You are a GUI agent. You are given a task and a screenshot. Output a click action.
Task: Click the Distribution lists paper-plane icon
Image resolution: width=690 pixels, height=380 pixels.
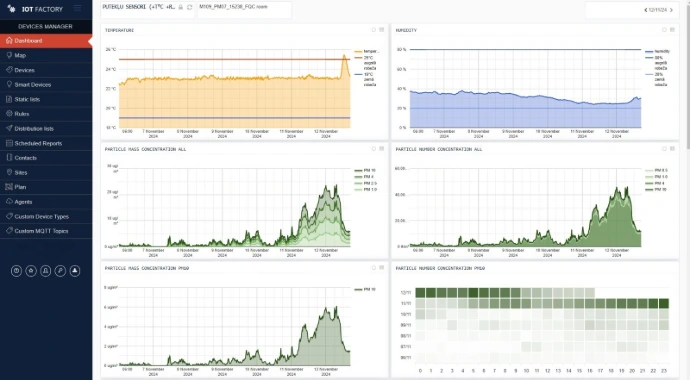(x=9, y=128)
